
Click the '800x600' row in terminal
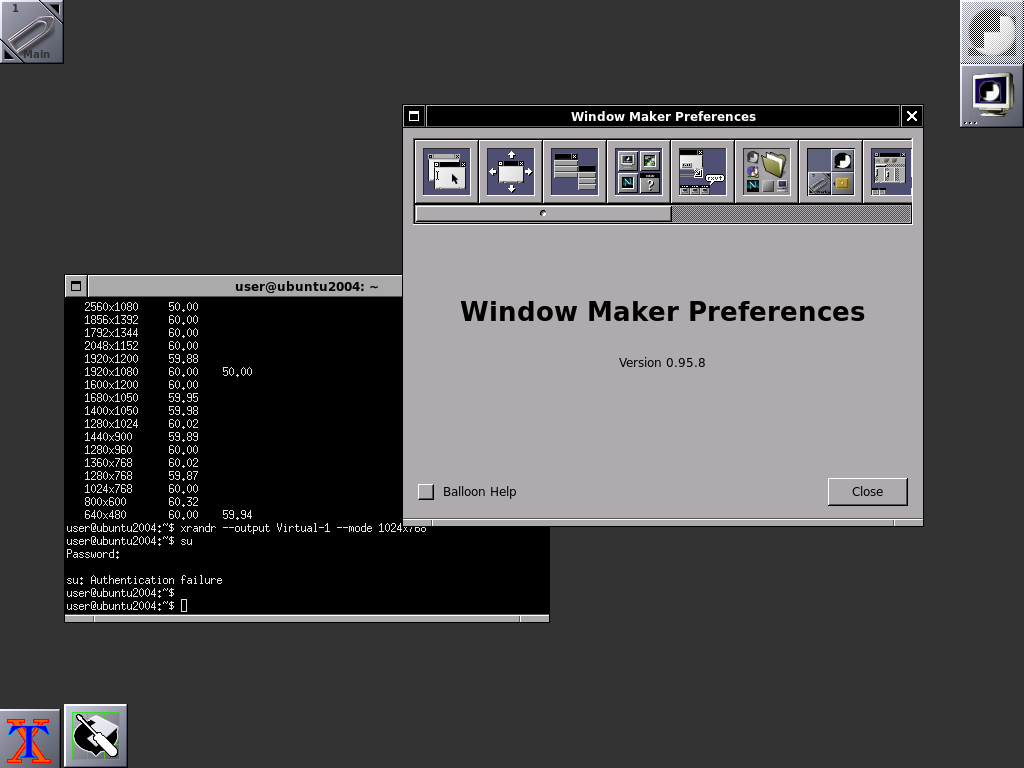coord(142,502)
